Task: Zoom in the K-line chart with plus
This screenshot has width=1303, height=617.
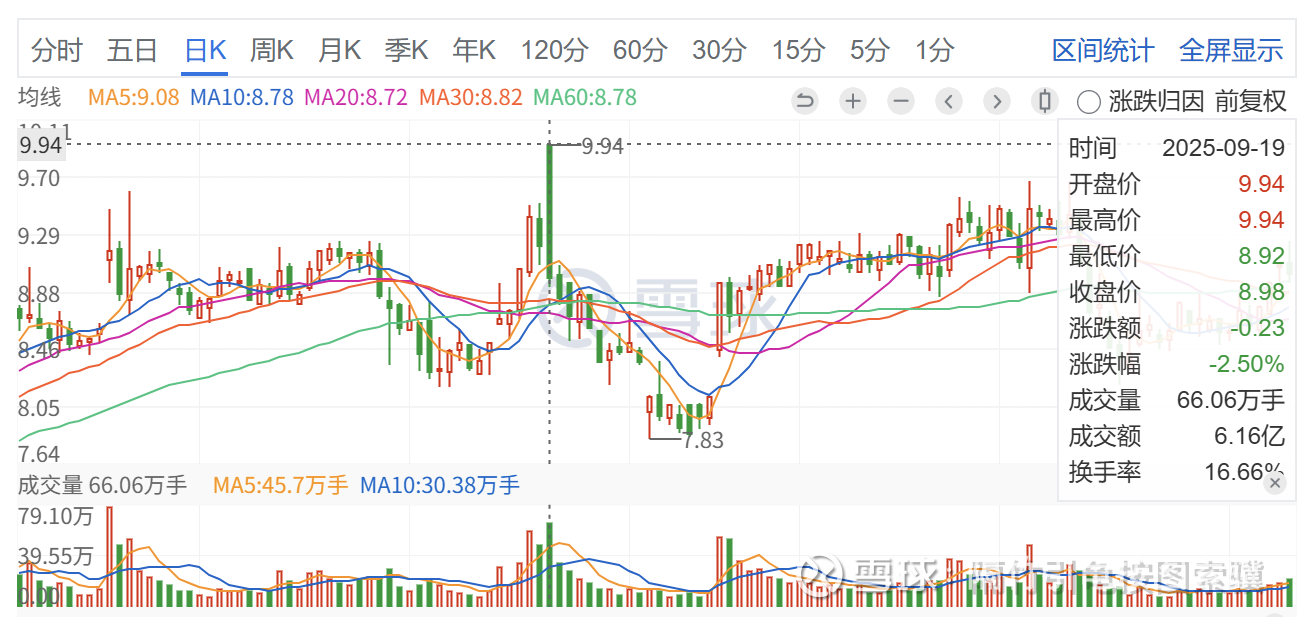Action: click(x=853, y=101)
